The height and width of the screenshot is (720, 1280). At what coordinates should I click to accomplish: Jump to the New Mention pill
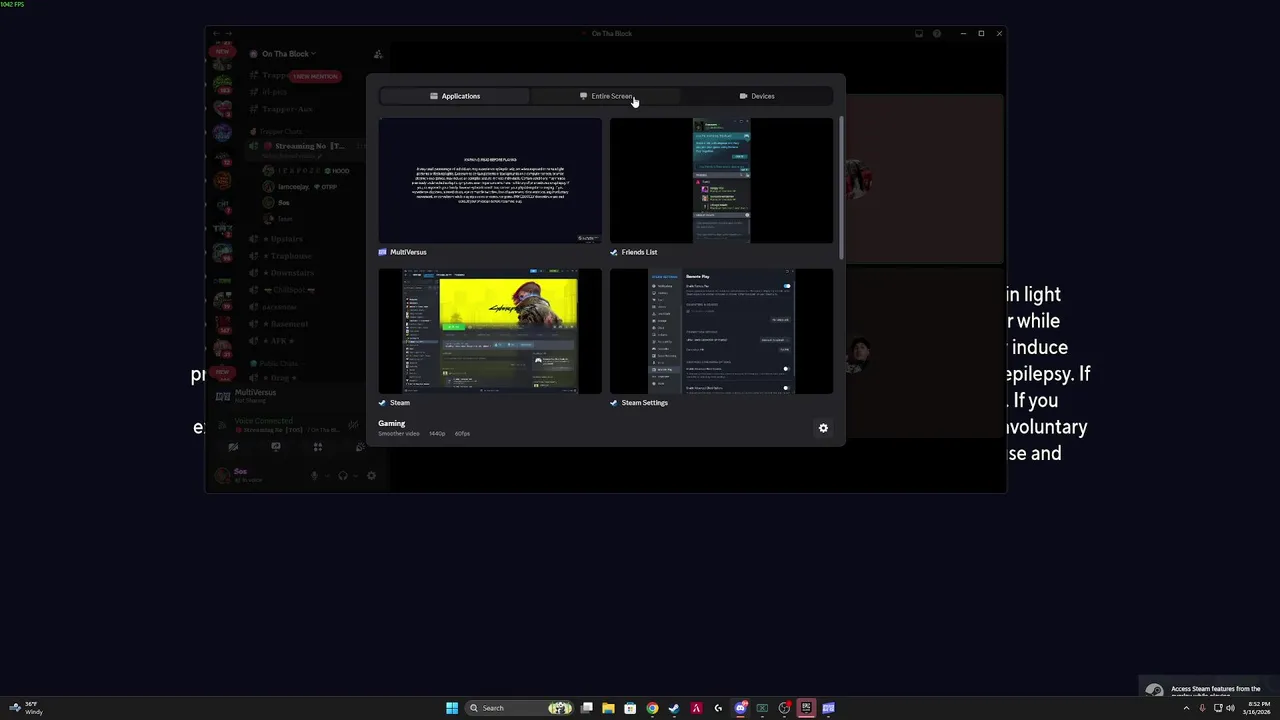pyautogui.click(x=316, y=76)
